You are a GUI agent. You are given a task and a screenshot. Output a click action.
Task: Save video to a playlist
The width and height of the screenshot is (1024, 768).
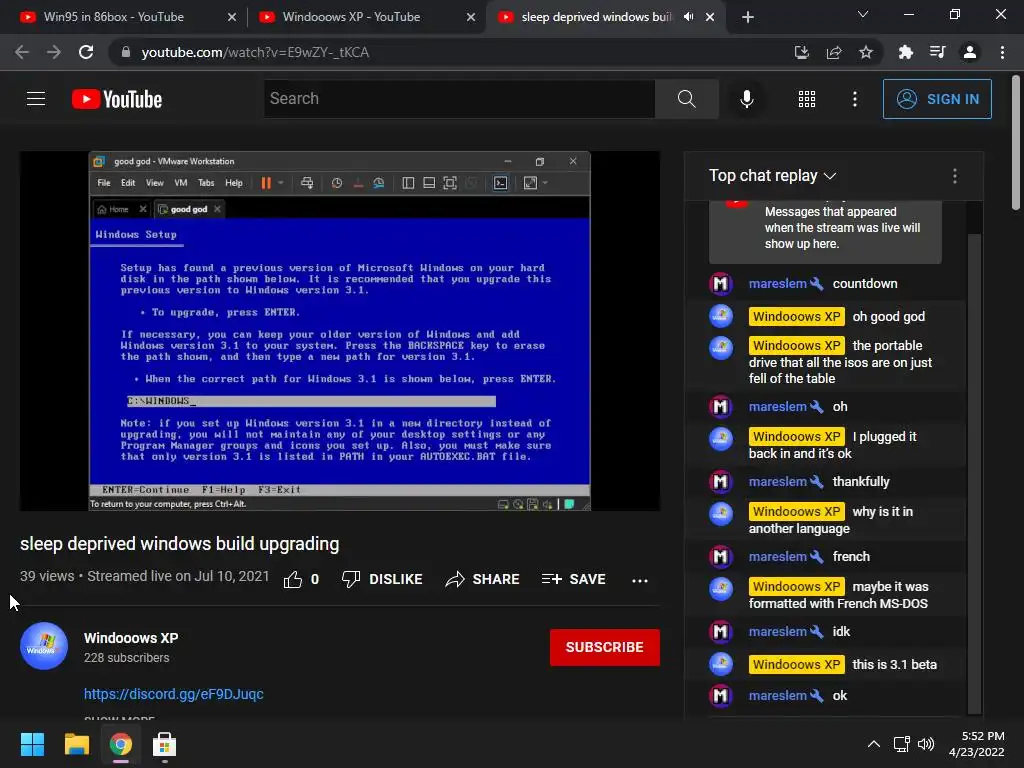(573, 579)
